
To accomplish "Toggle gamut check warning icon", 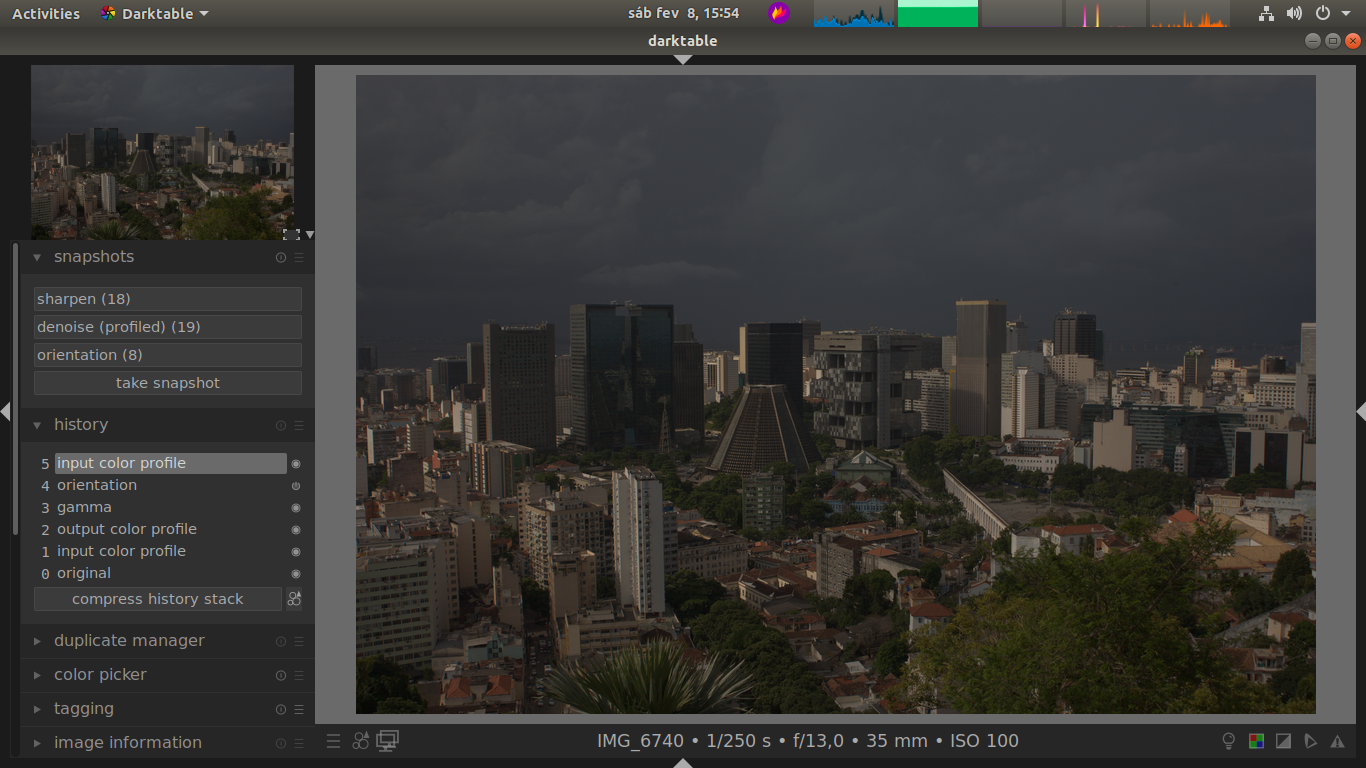I will point(1337,741).
